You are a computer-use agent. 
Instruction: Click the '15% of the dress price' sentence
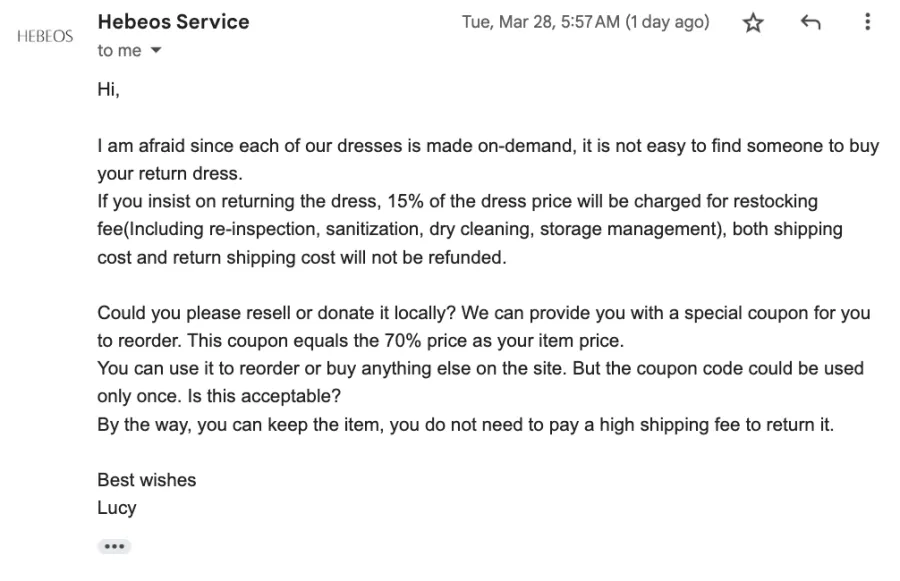[457, 202]
